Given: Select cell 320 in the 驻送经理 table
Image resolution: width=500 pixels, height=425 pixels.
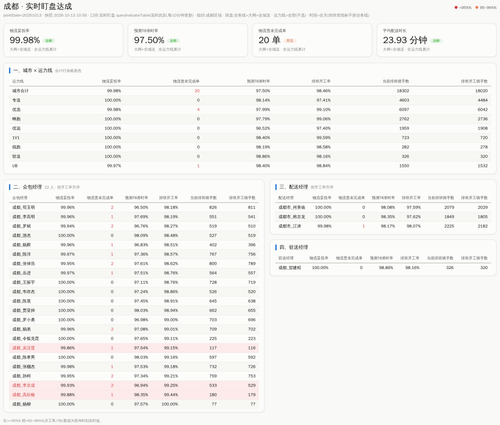Looking at the screenshot, I should pos(484,268).
